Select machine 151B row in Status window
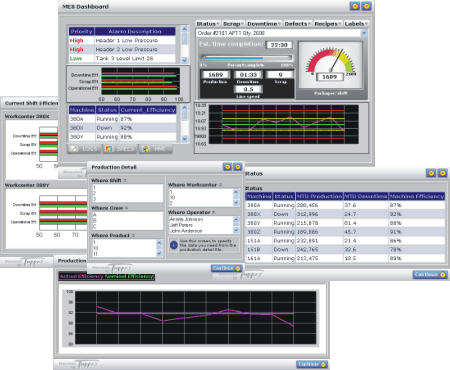 [345, 249]
